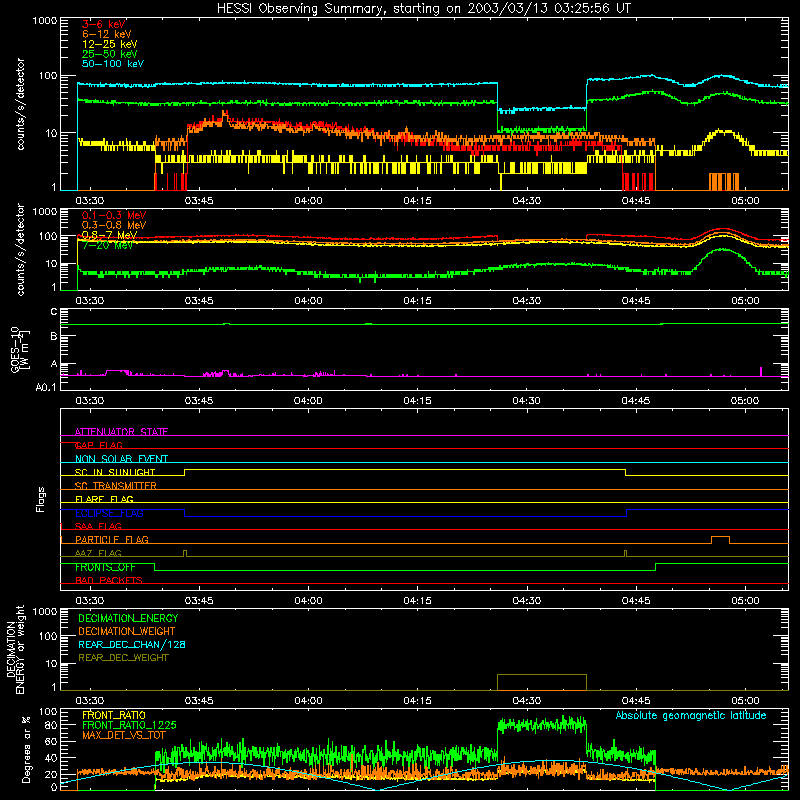800x800 pixels.
Task: Click the MAX_DET_VS_TOT legend entry
Action: pyautogui.click(x=123, y=735)
